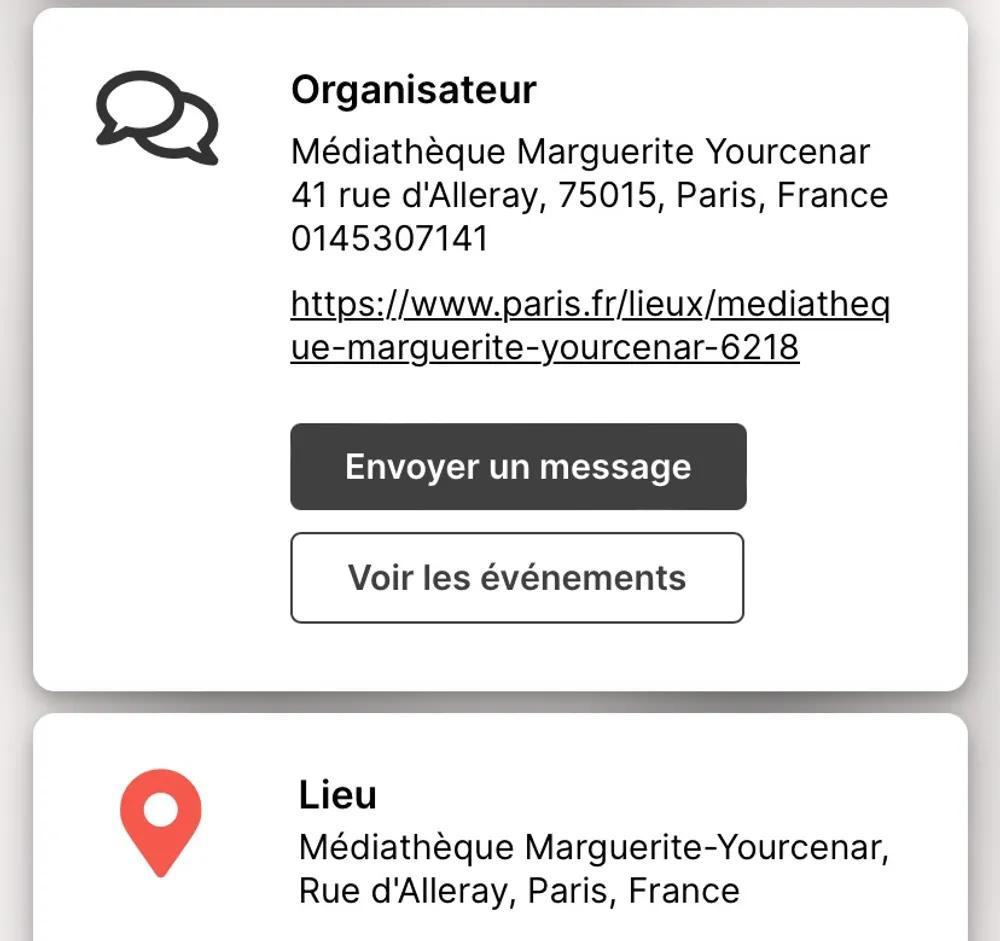Screen dimensions: 1000x941
Task: Follow the link ending yourcenar-6218
Action: (x=545, y=347)
